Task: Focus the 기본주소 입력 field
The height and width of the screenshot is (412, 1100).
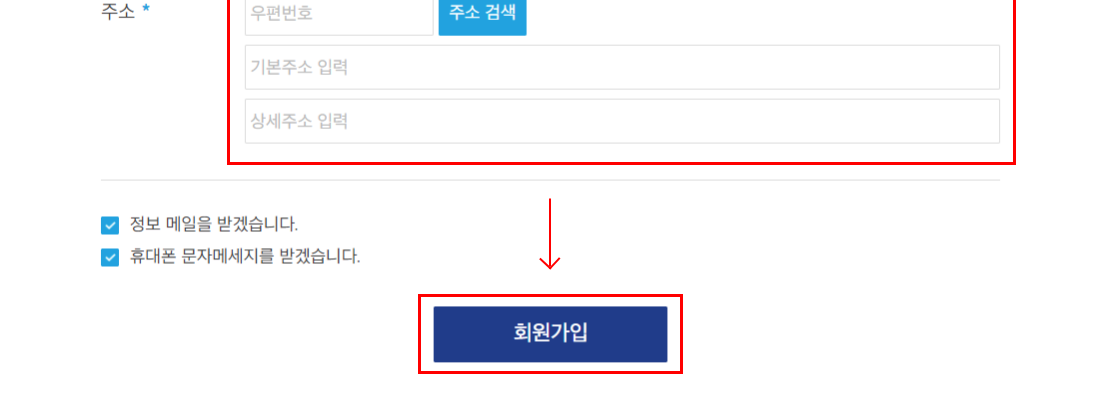Action: coord(622,67)
